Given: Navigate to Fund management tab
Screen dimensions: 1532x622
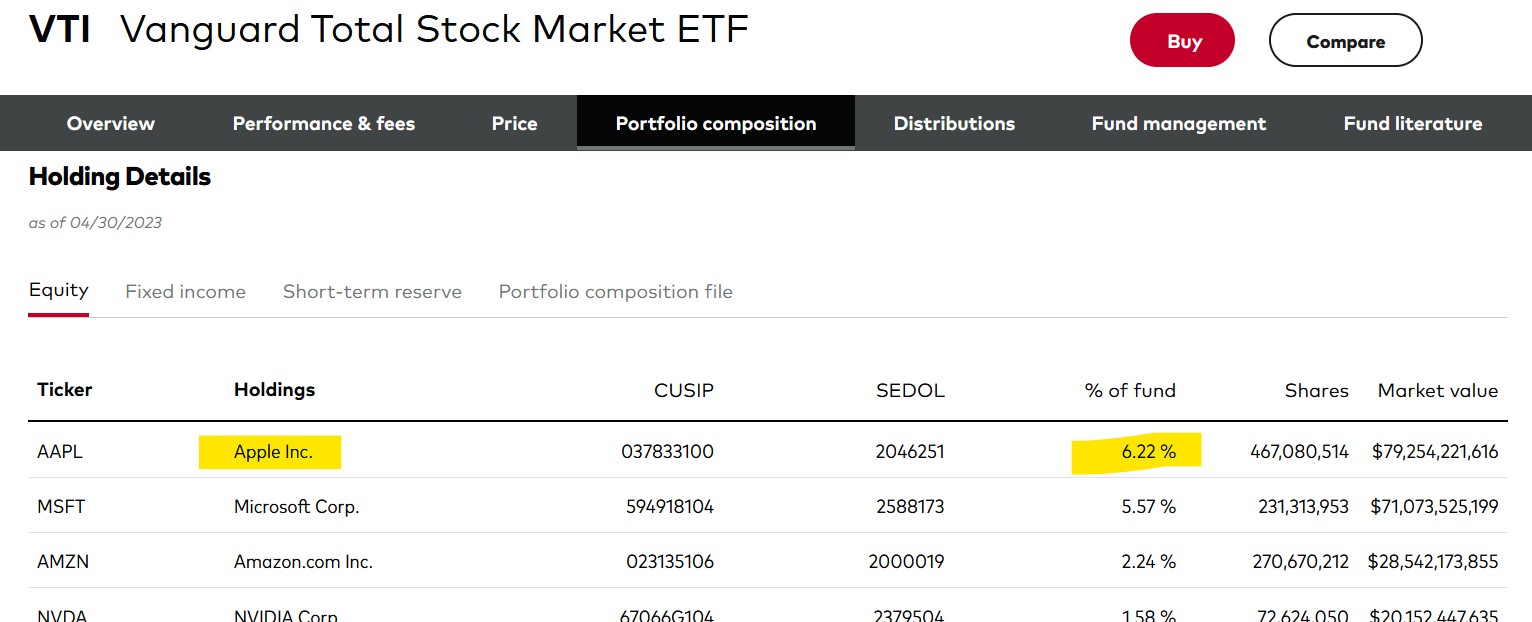Looking at the screenshot, I should click(1178, 124).
